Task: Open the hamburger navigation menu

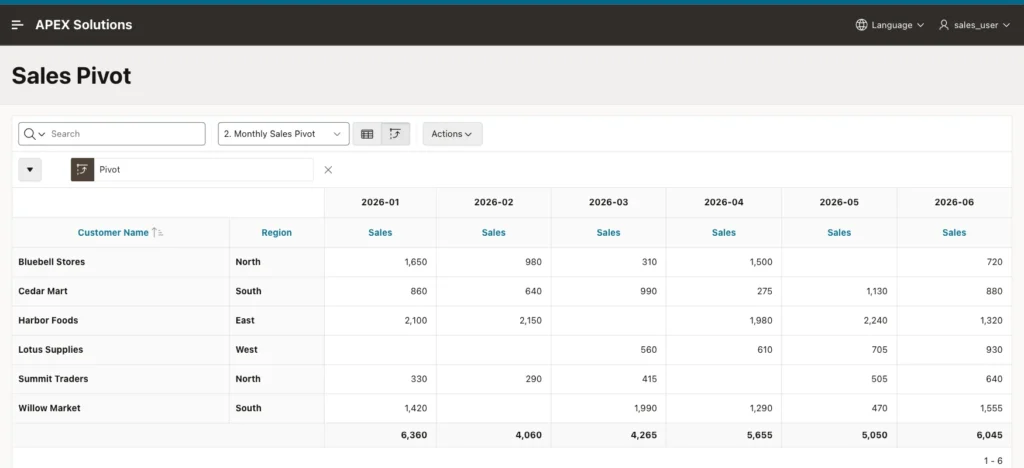Action: [x=18, y=25]
